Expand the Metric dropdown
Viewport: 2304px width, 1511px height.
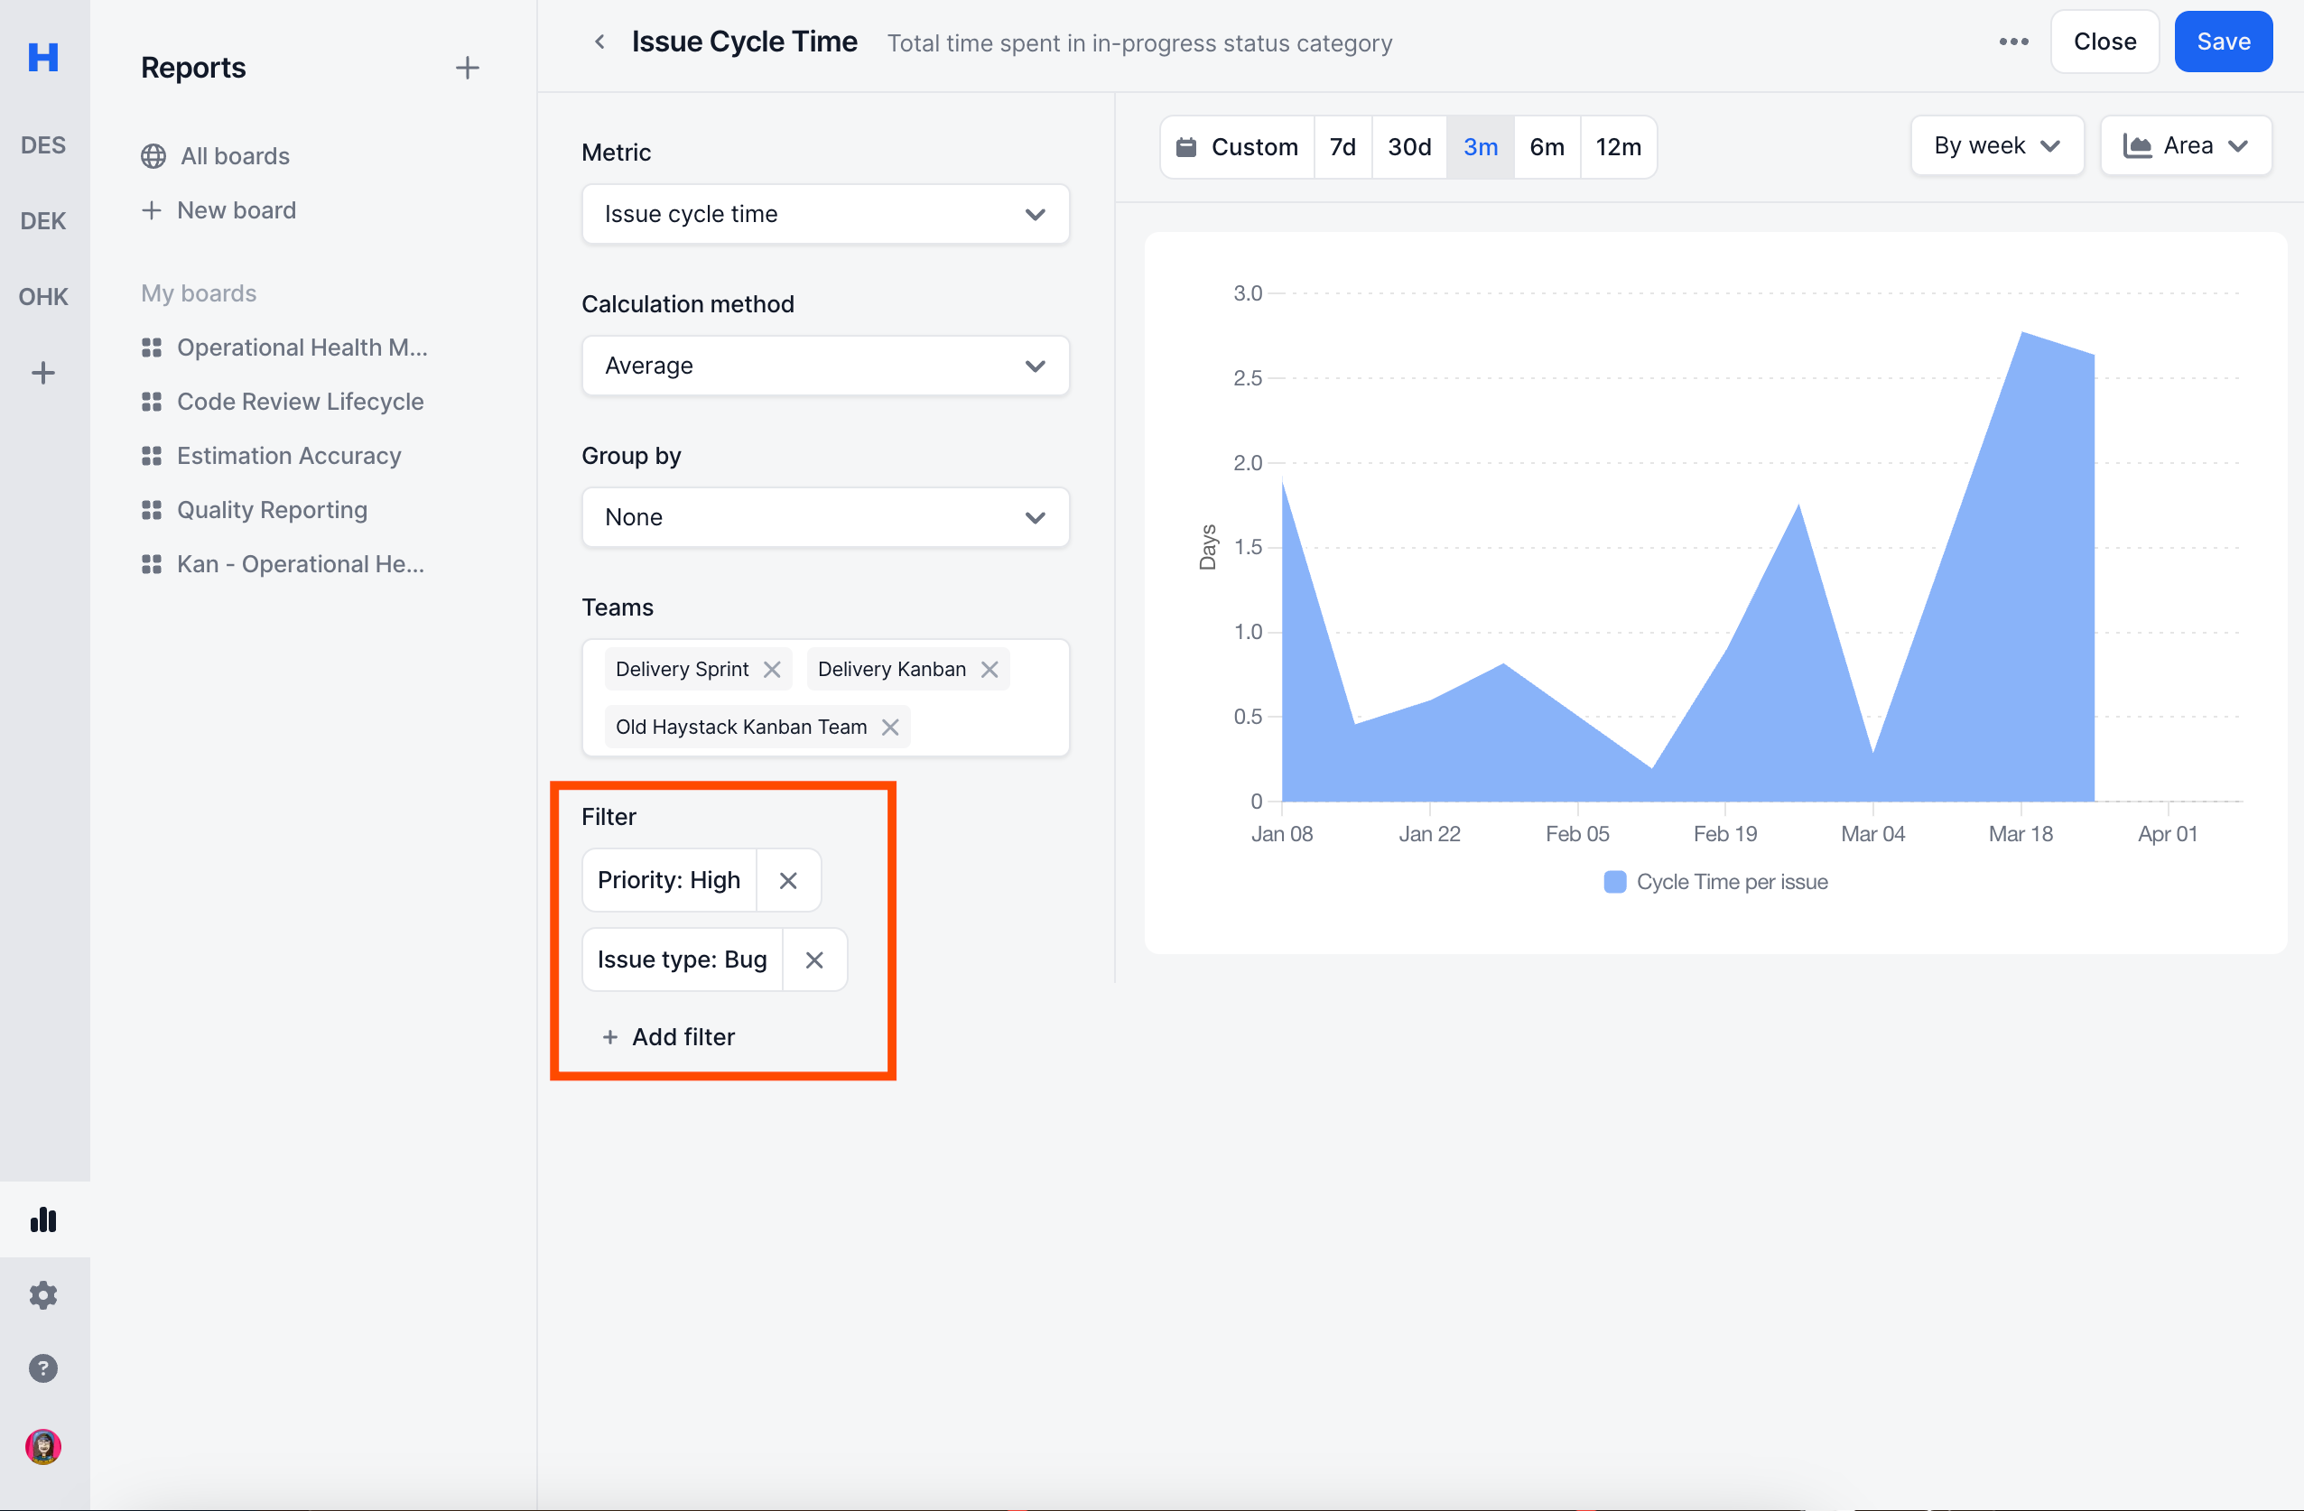[x=825, y=214]
